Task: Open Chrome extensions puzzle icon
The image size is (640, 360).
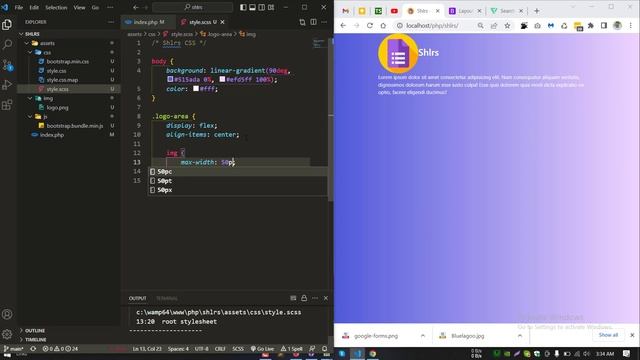Action: 591,26
